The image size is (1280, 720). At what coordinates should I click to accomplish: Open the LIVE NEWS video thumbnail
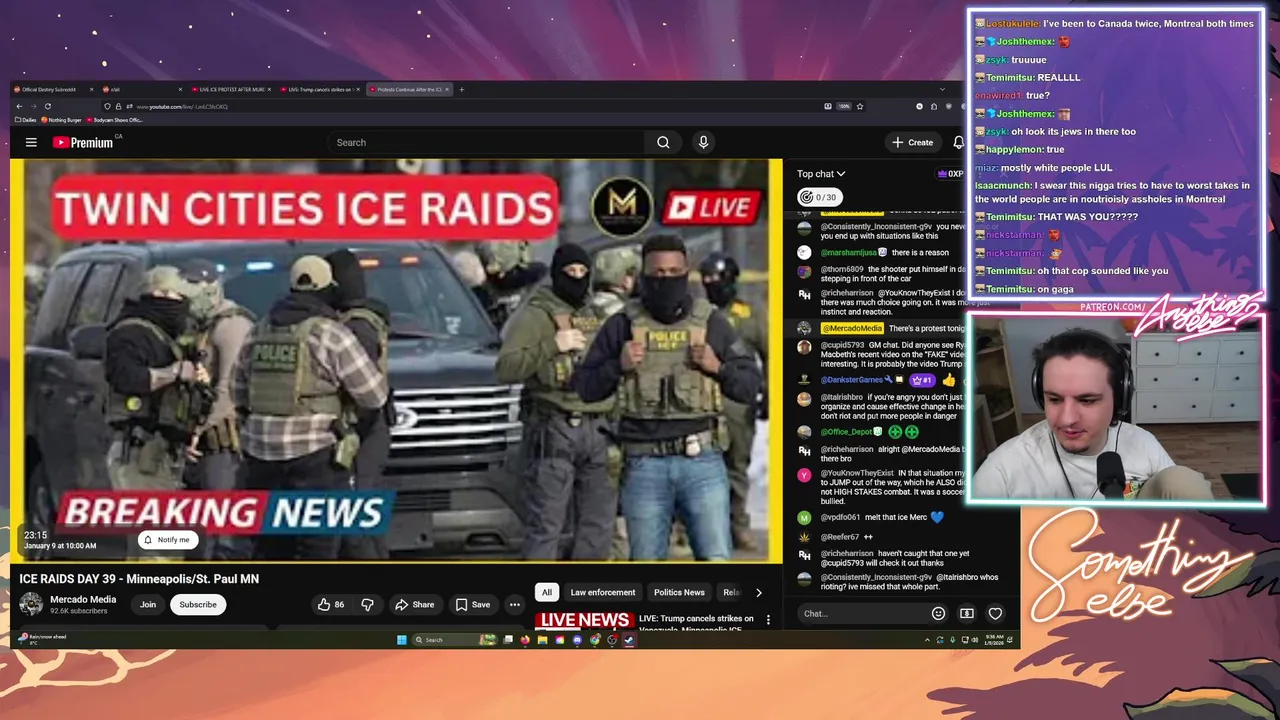coord(584,621)
